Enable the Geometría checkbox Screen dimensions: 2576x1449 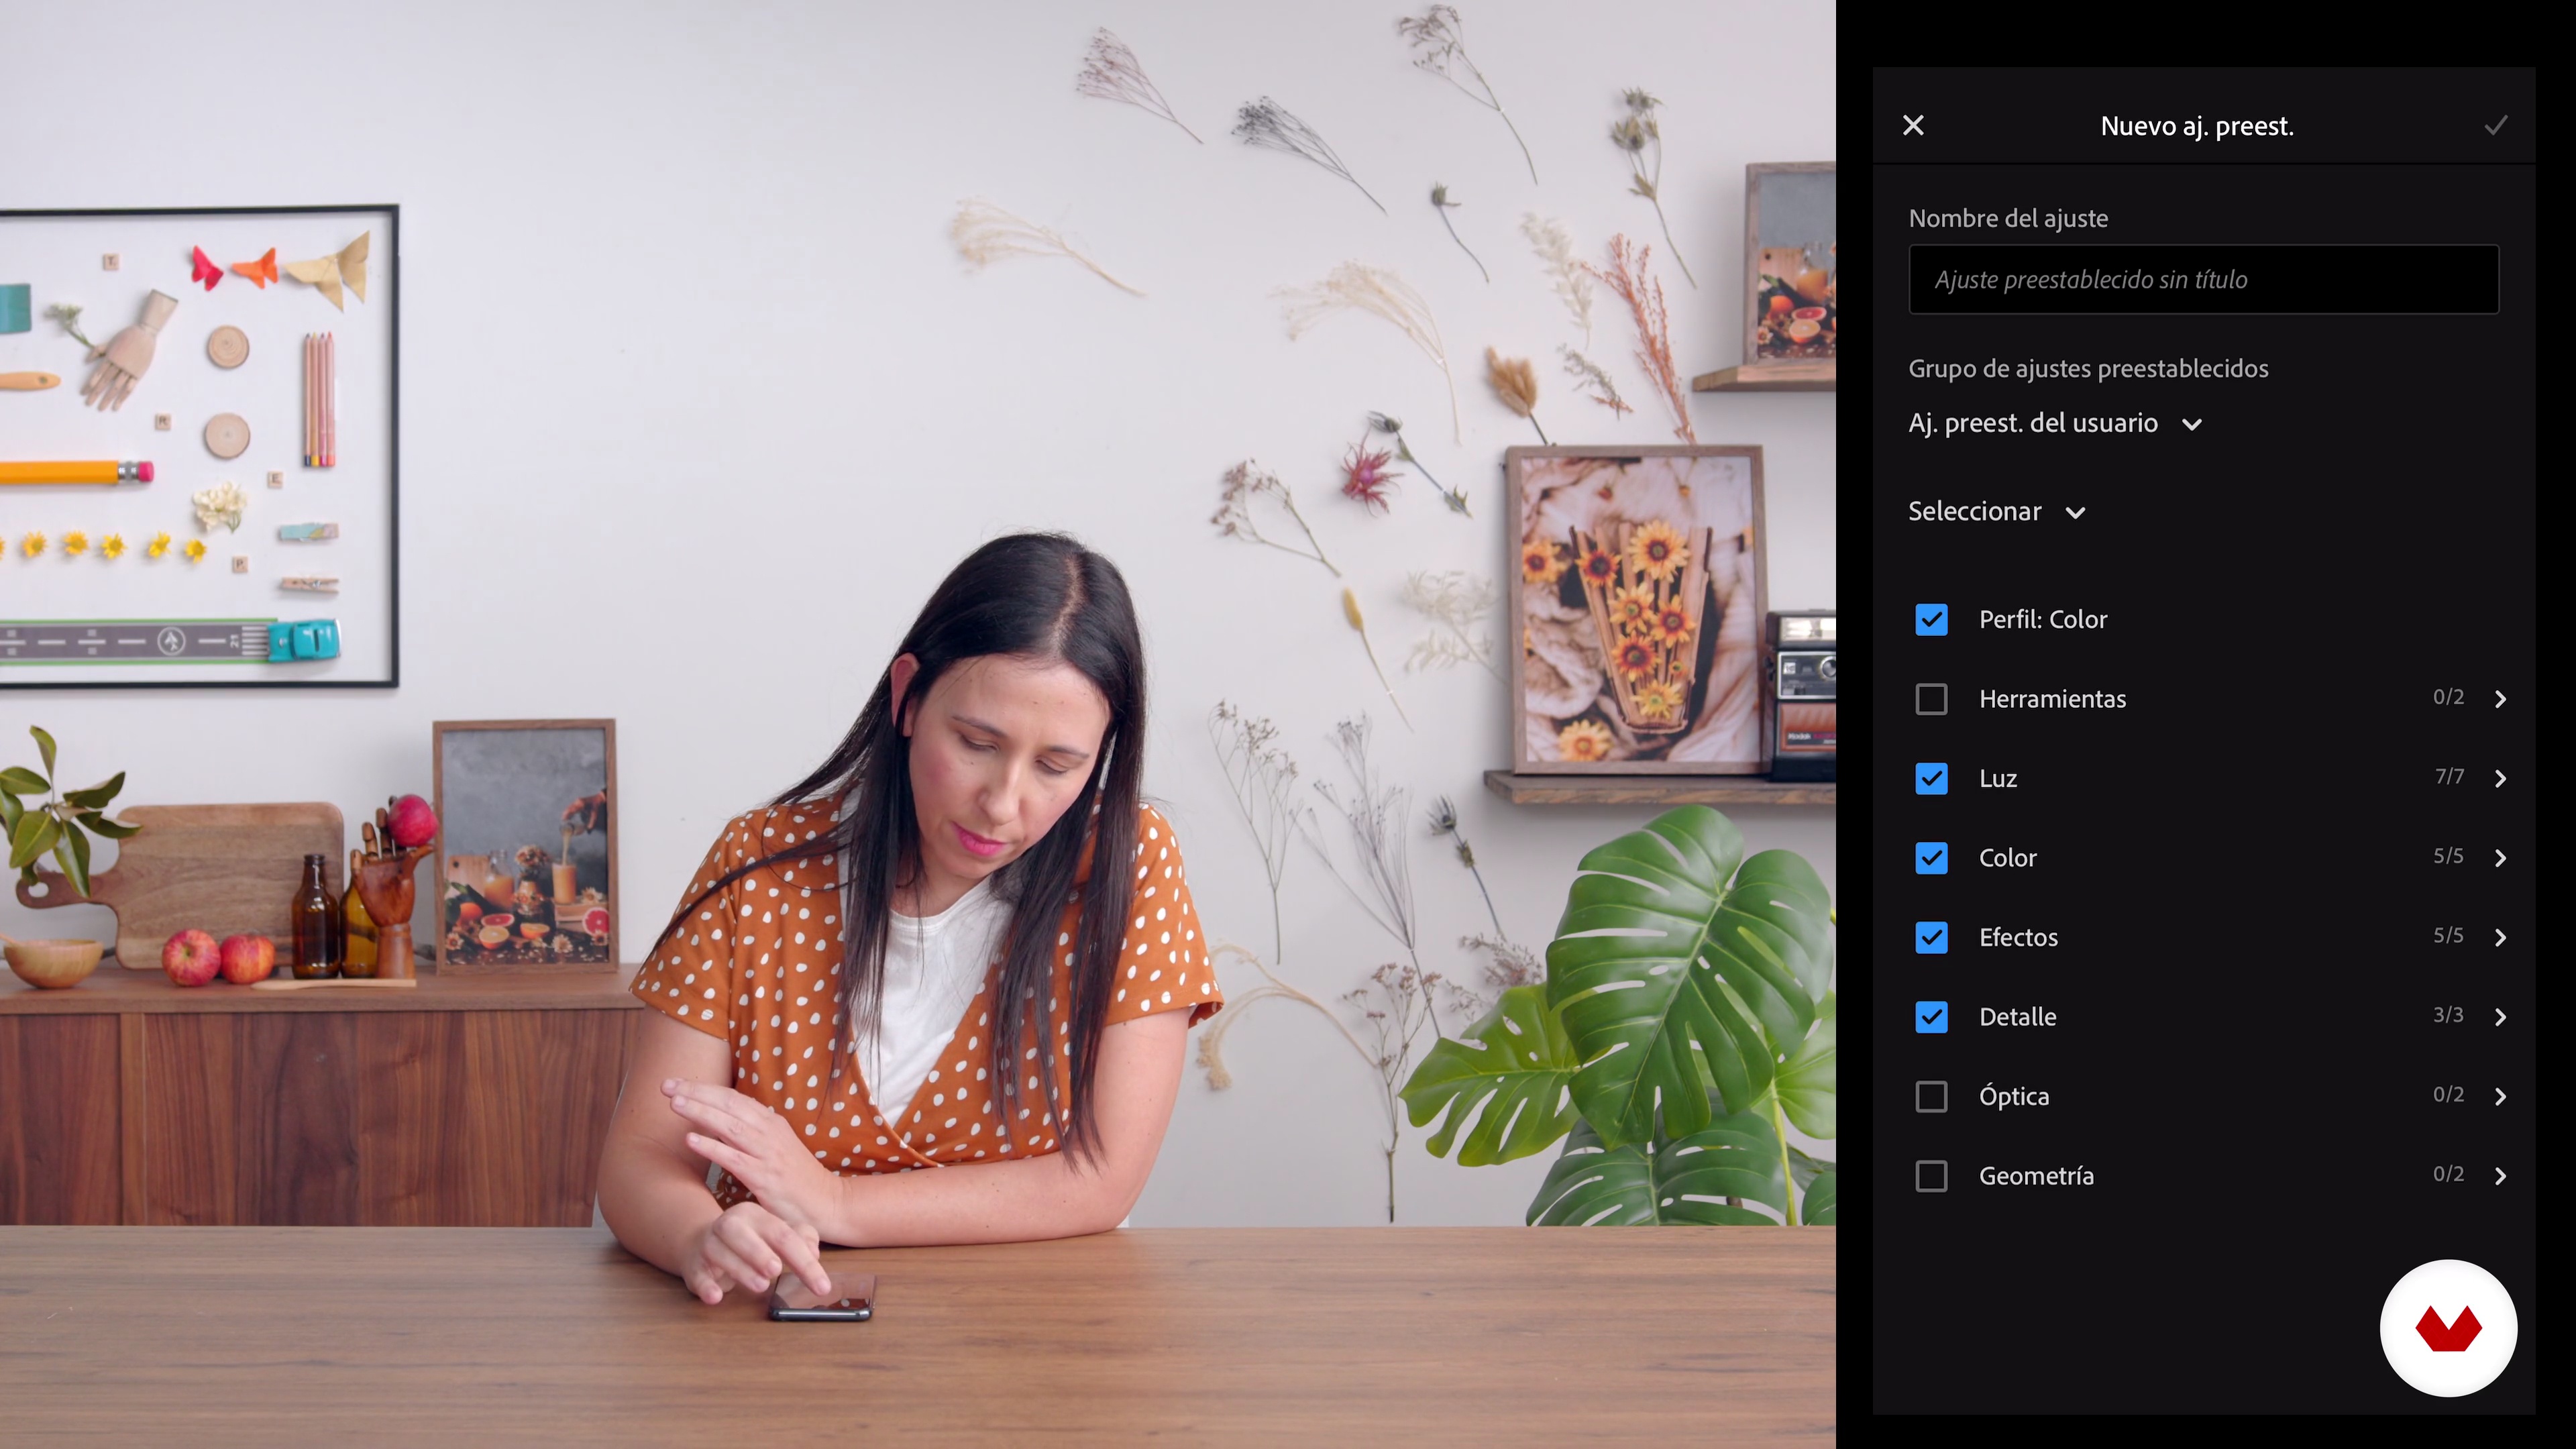[x=1931, y=1176]
